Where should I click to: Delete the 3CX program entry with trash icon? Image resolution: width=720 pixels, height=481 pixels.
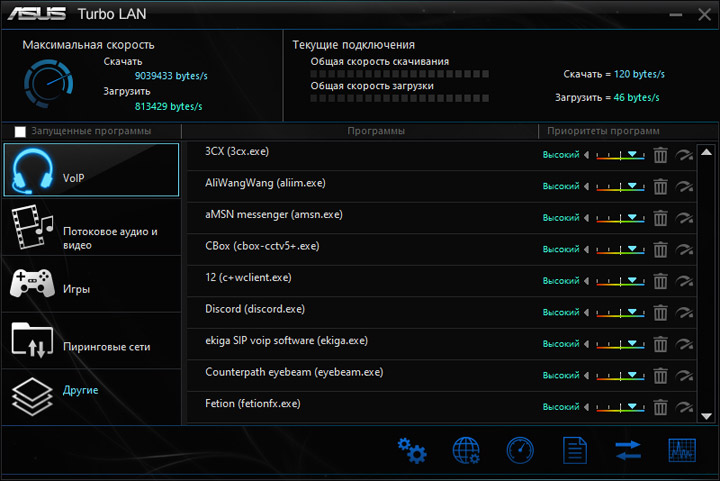[660, 155]
